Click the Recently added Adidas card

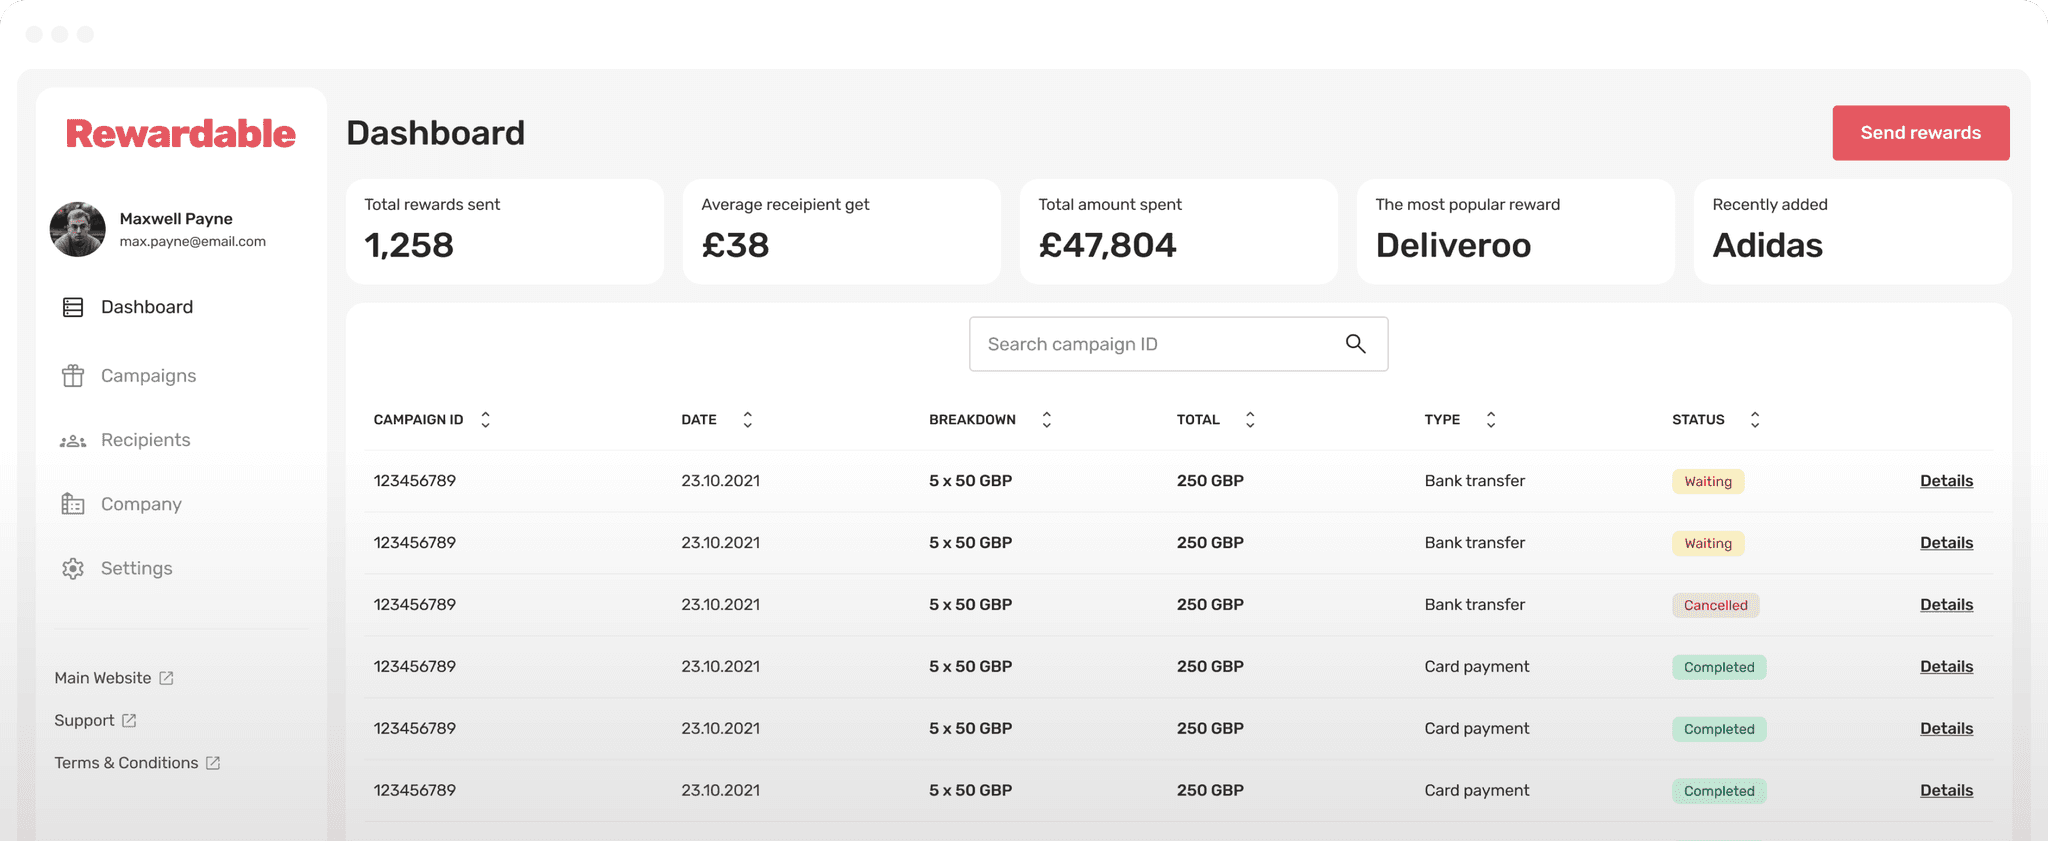pyautogui.click(x=1853, y=232)
